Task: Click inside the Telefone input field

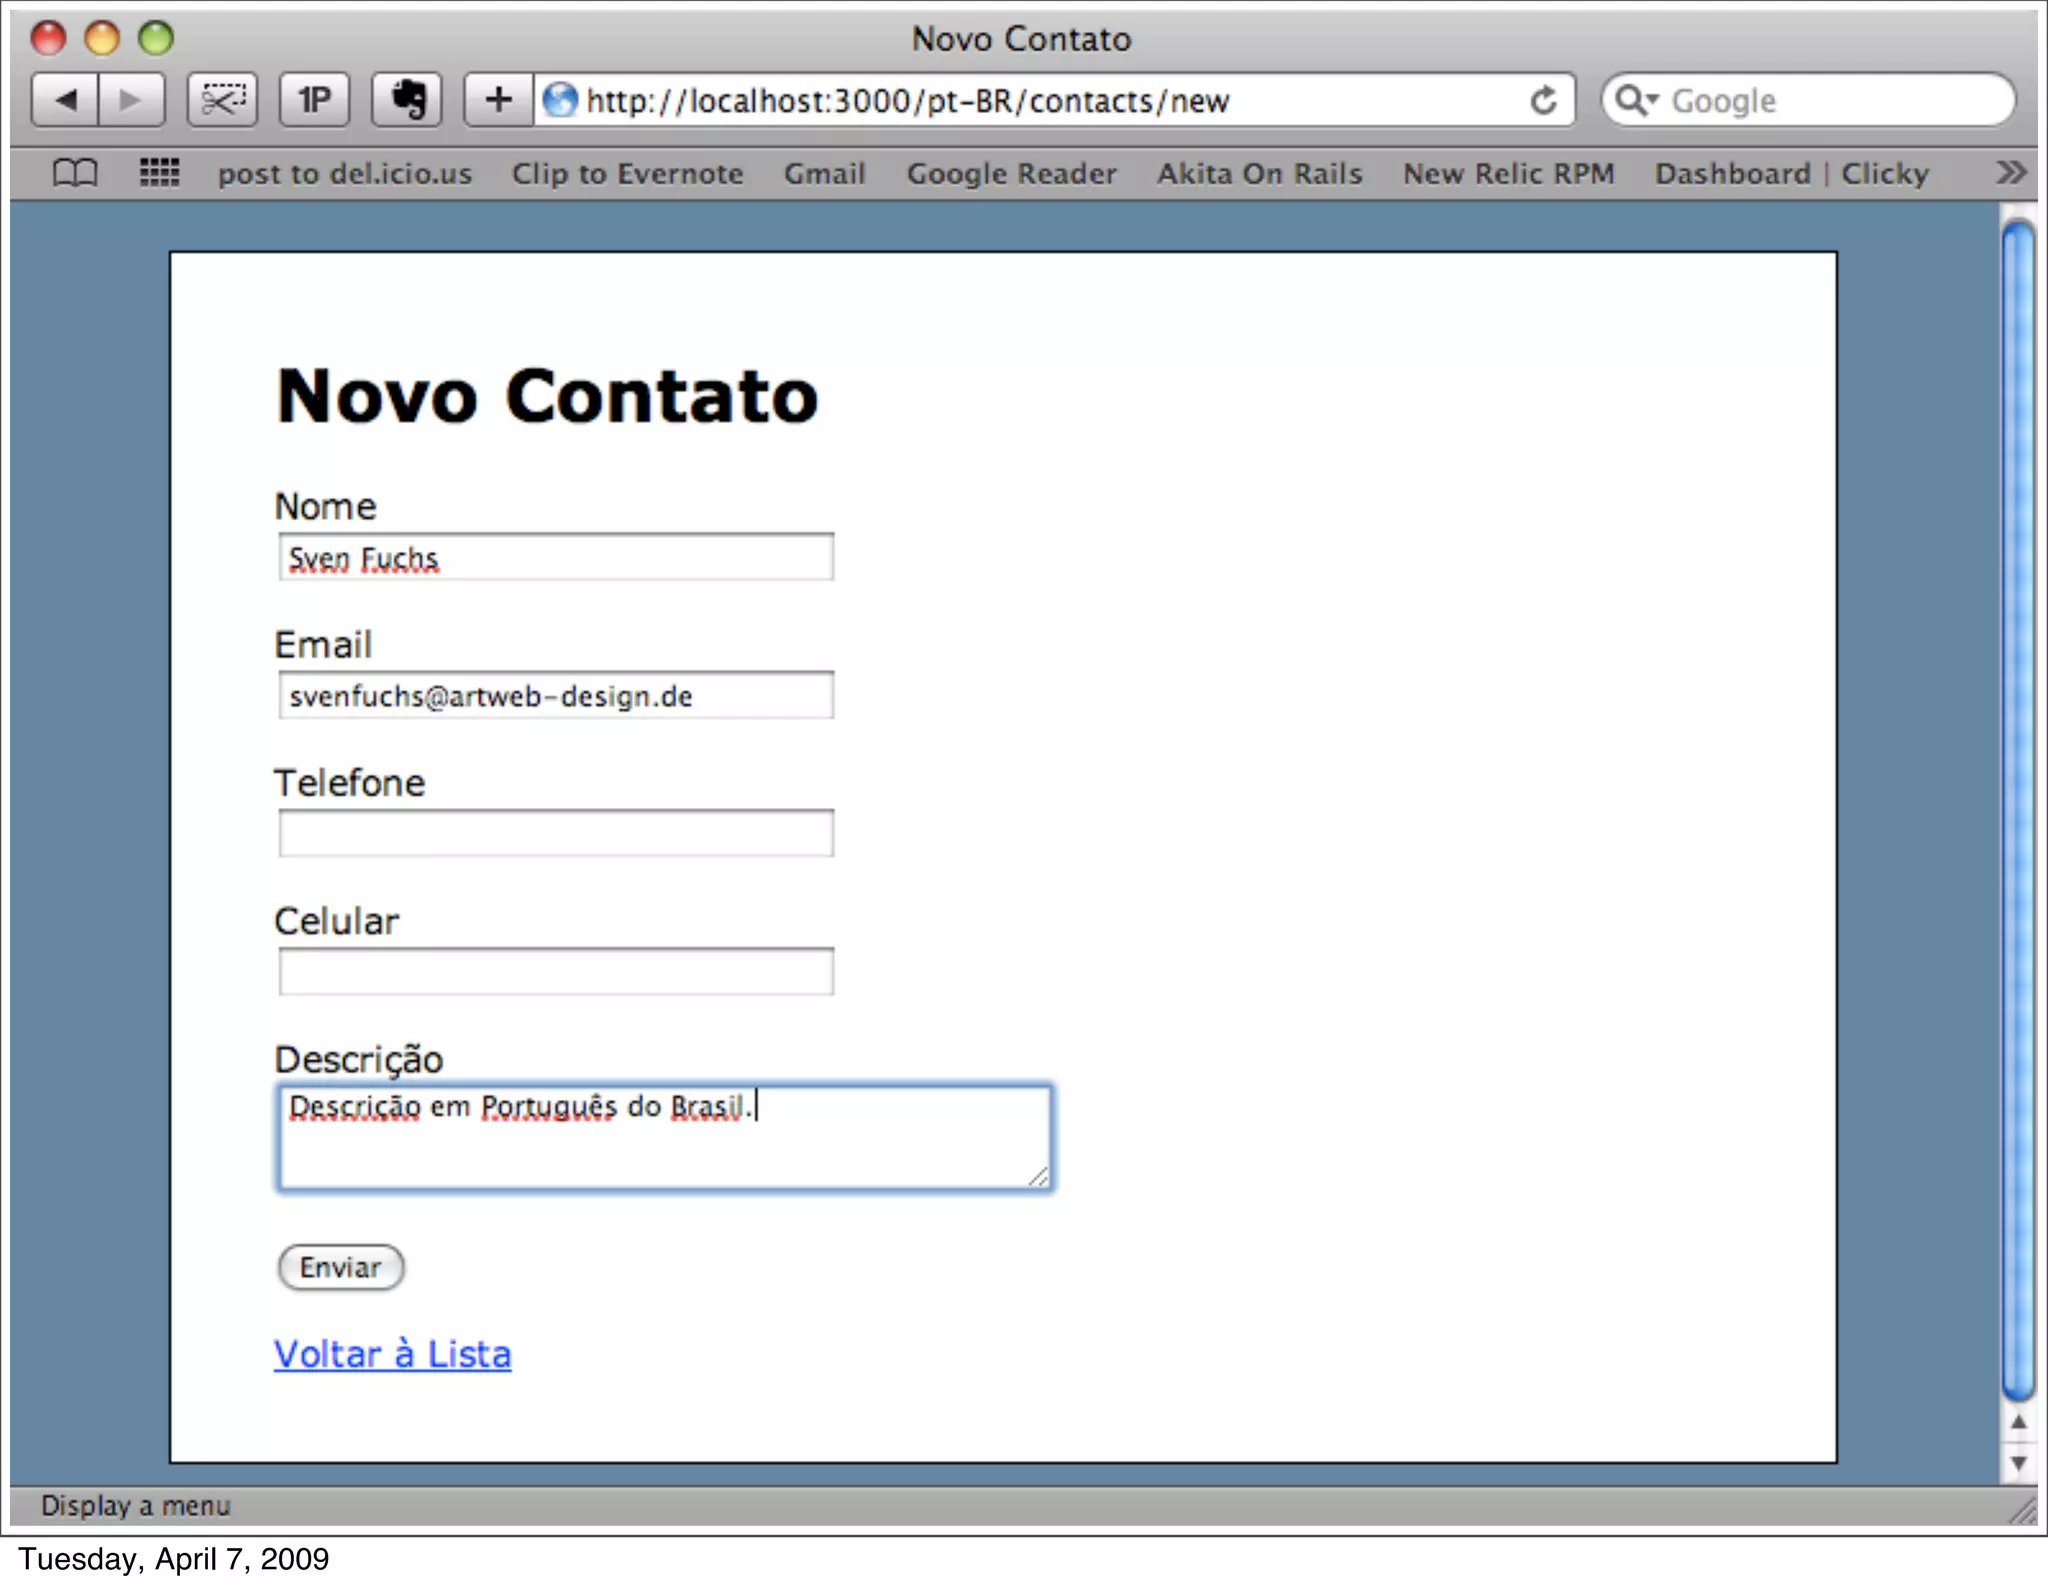Action: click(x=555, y=833)
